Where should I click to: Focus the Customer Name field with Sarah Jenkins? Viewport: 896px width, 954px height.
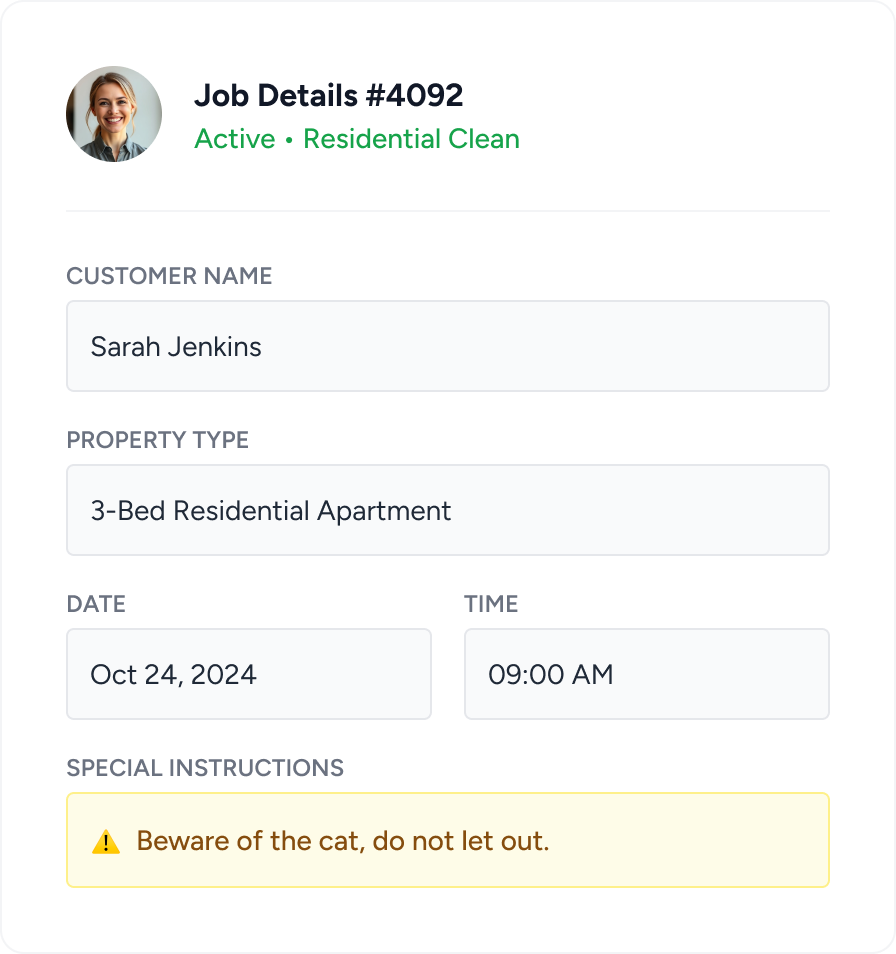tap(447, 346)
